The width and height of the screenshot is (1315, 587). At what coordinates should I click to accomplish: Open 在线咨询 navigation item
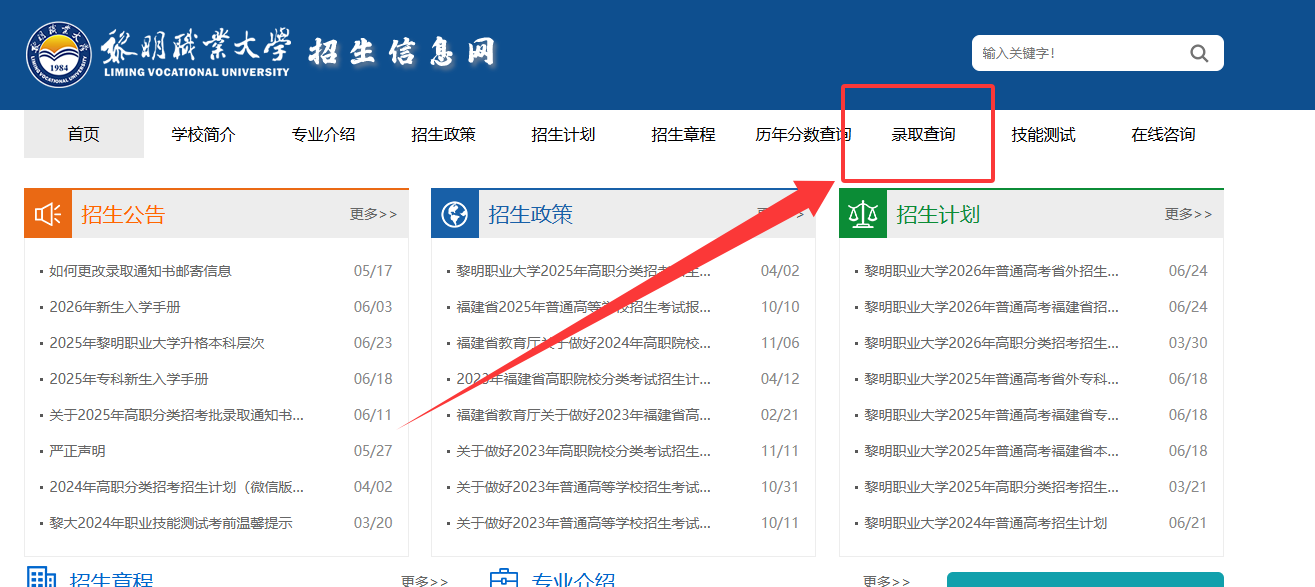(x=1163, y=134)
